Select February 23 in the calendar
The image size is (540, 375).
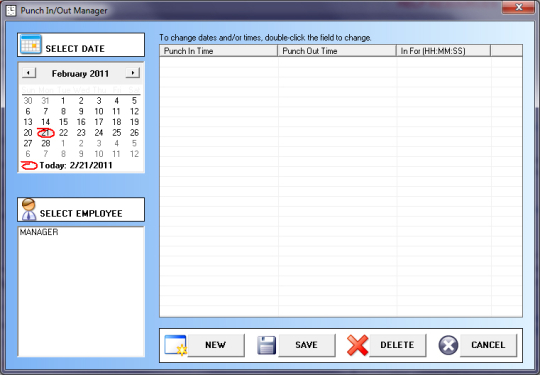tap(81, 133)
